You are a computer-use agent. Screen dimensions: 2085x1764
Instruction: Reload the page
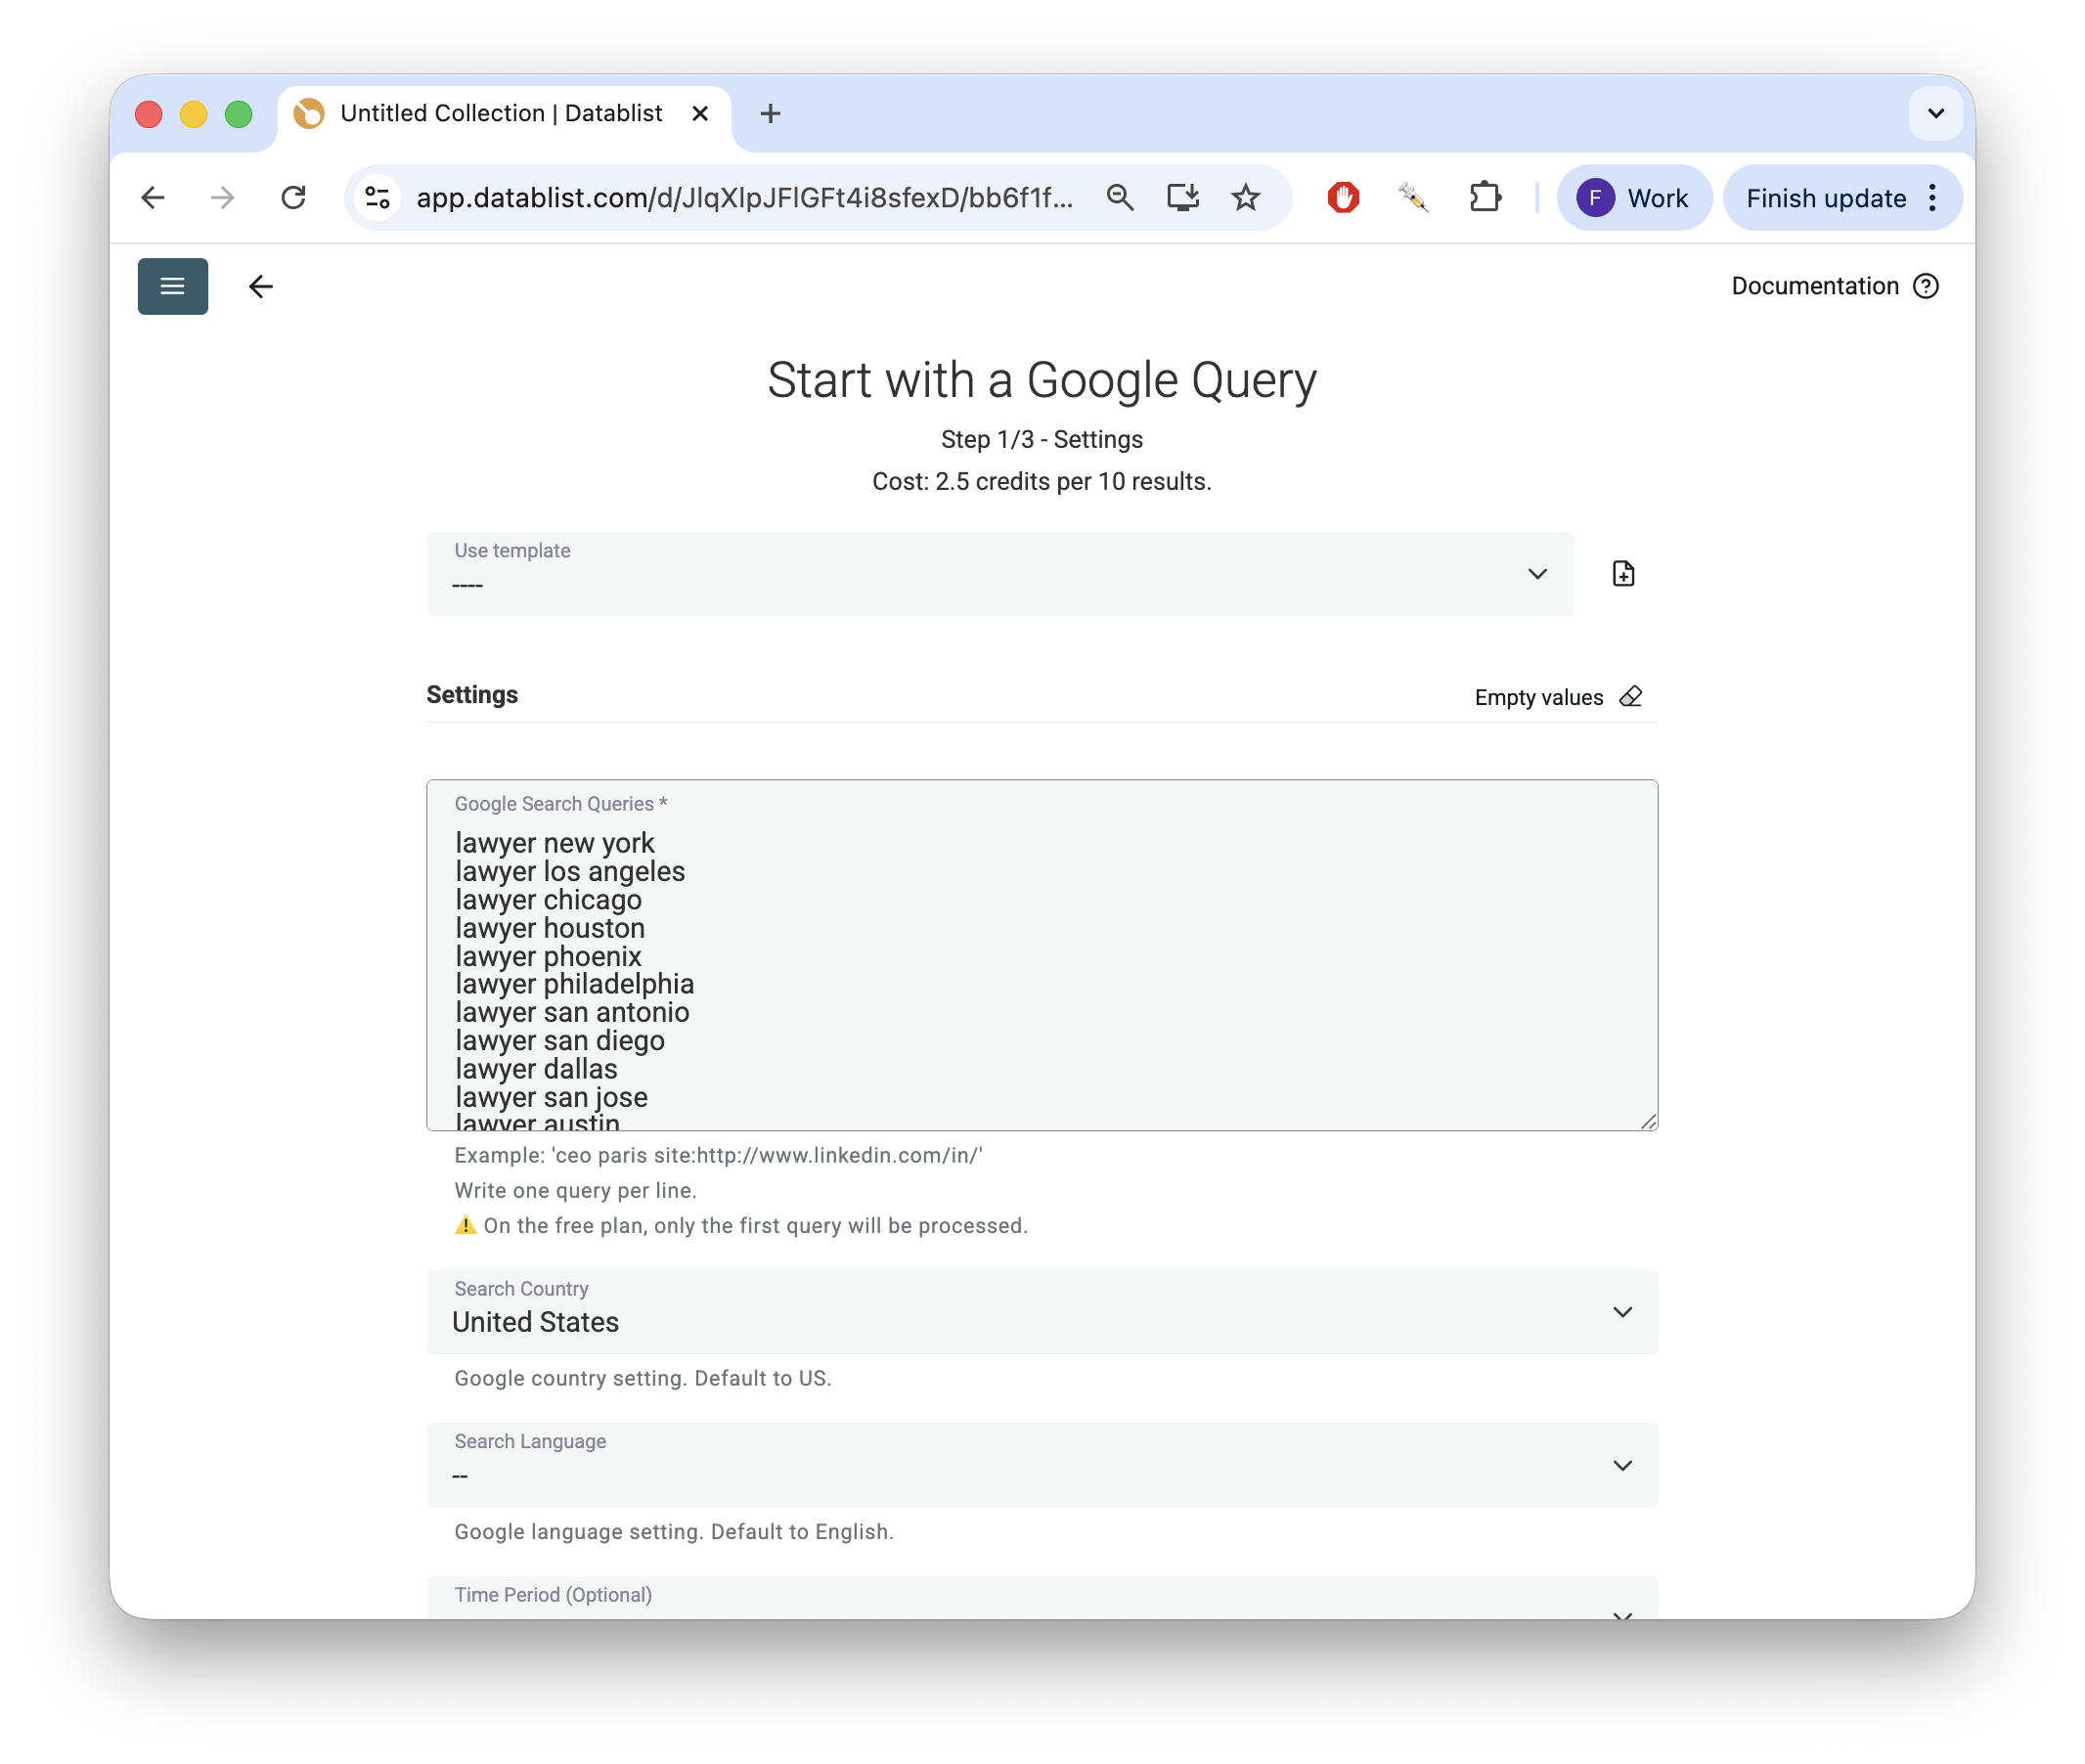pos(293,198)
